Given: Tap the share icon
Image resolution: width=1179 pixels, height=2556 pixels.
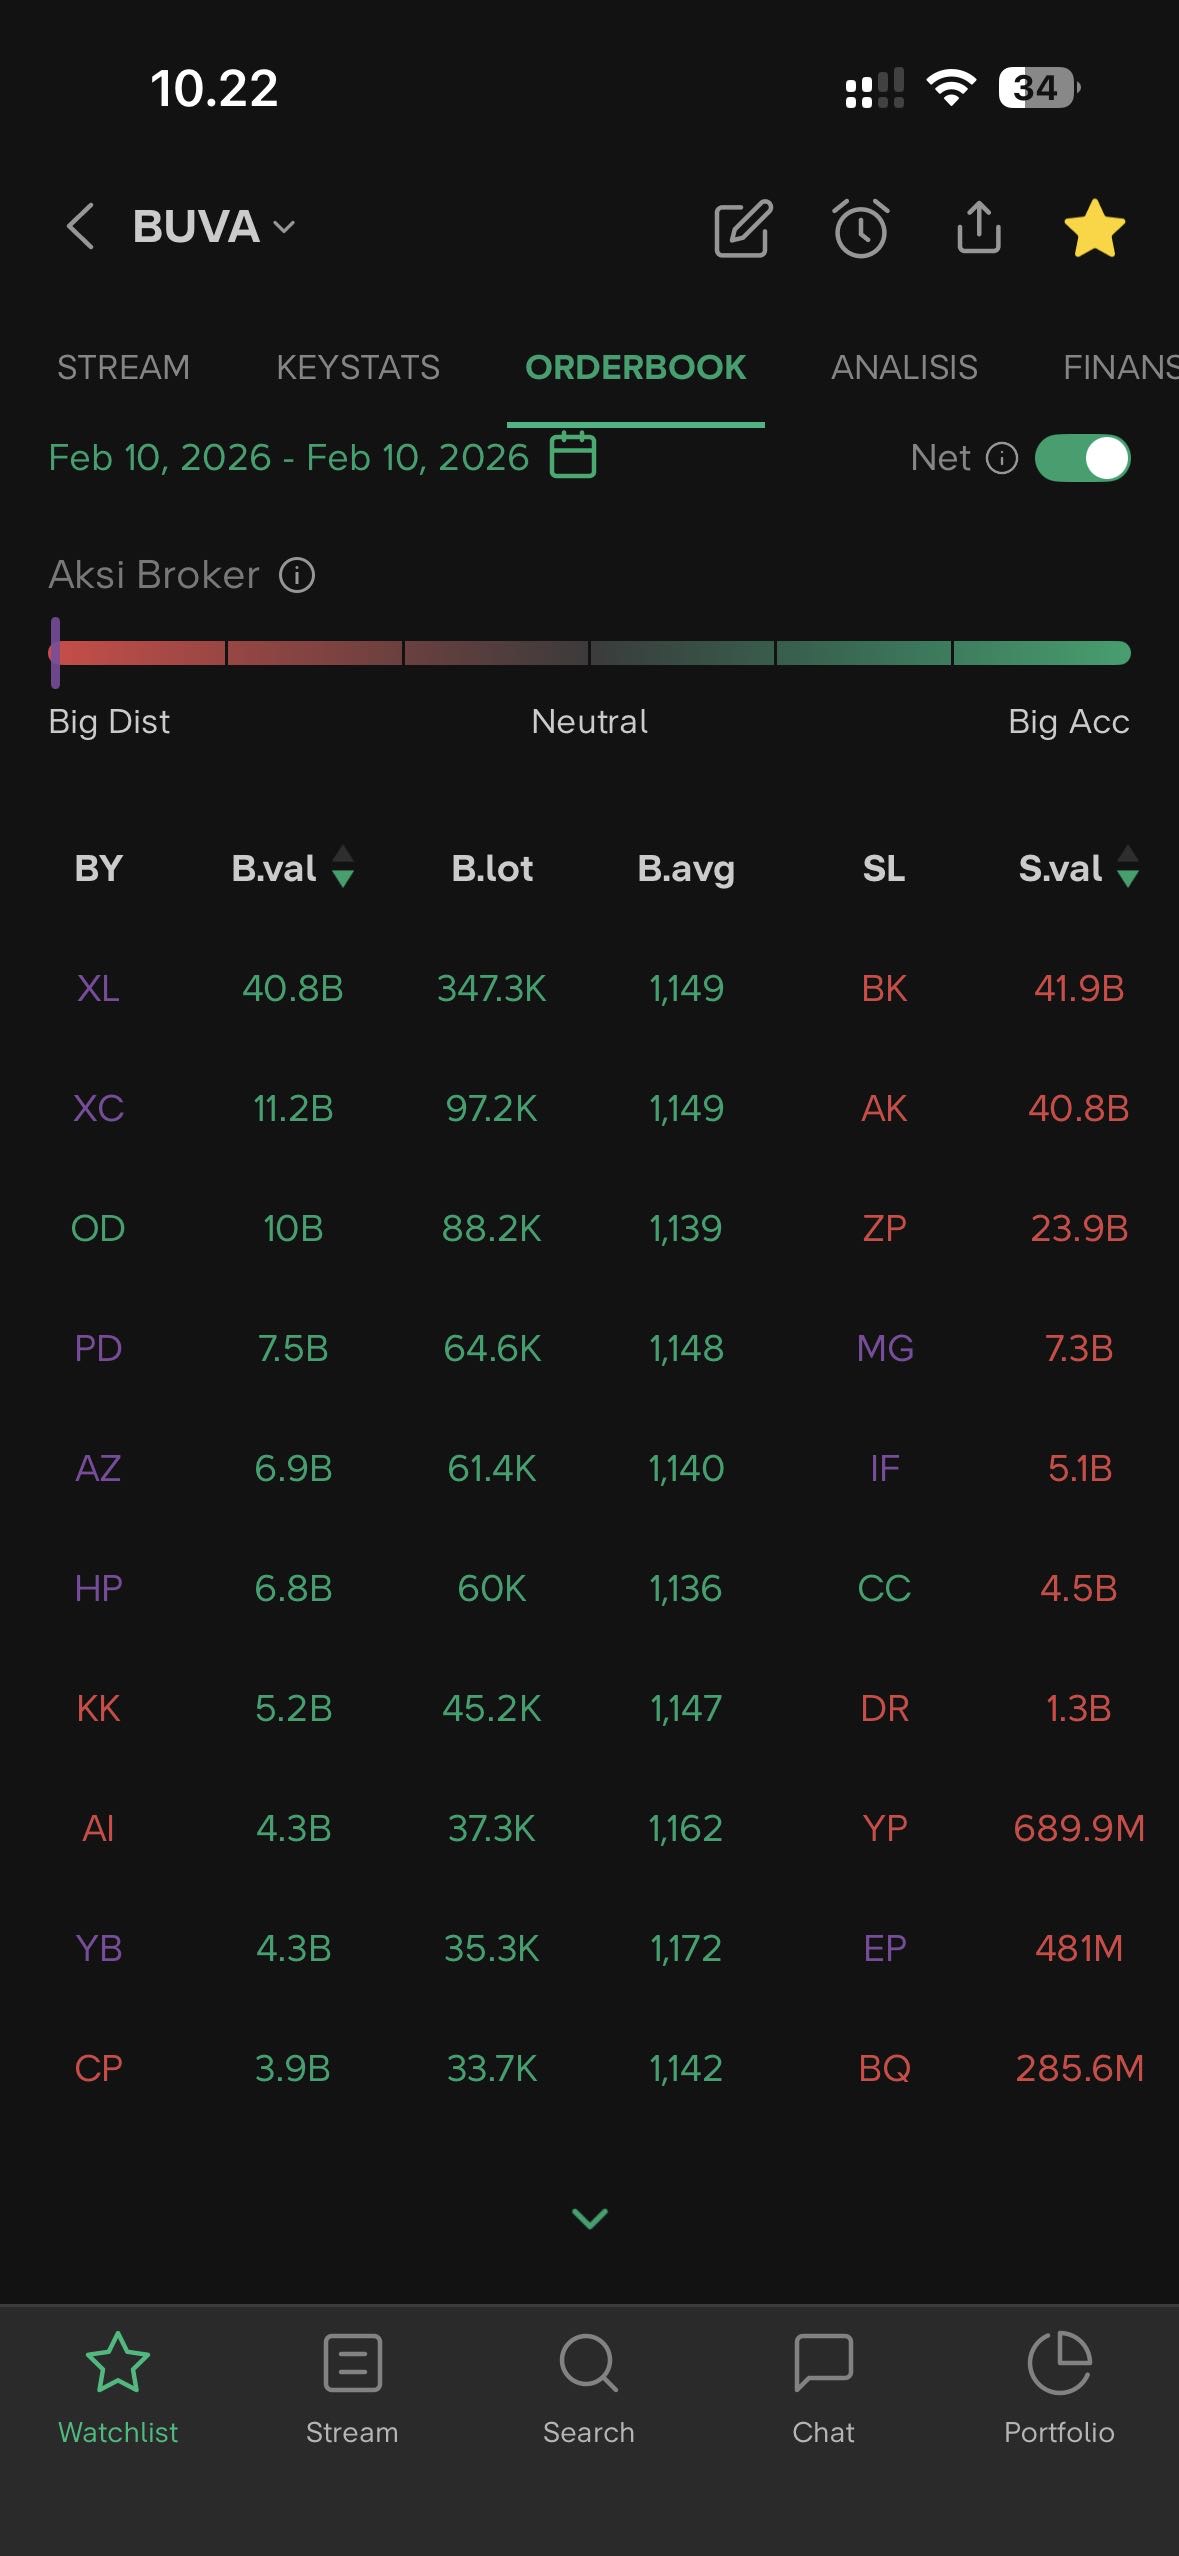Looking at the screenshot, I should click(978, 228).
